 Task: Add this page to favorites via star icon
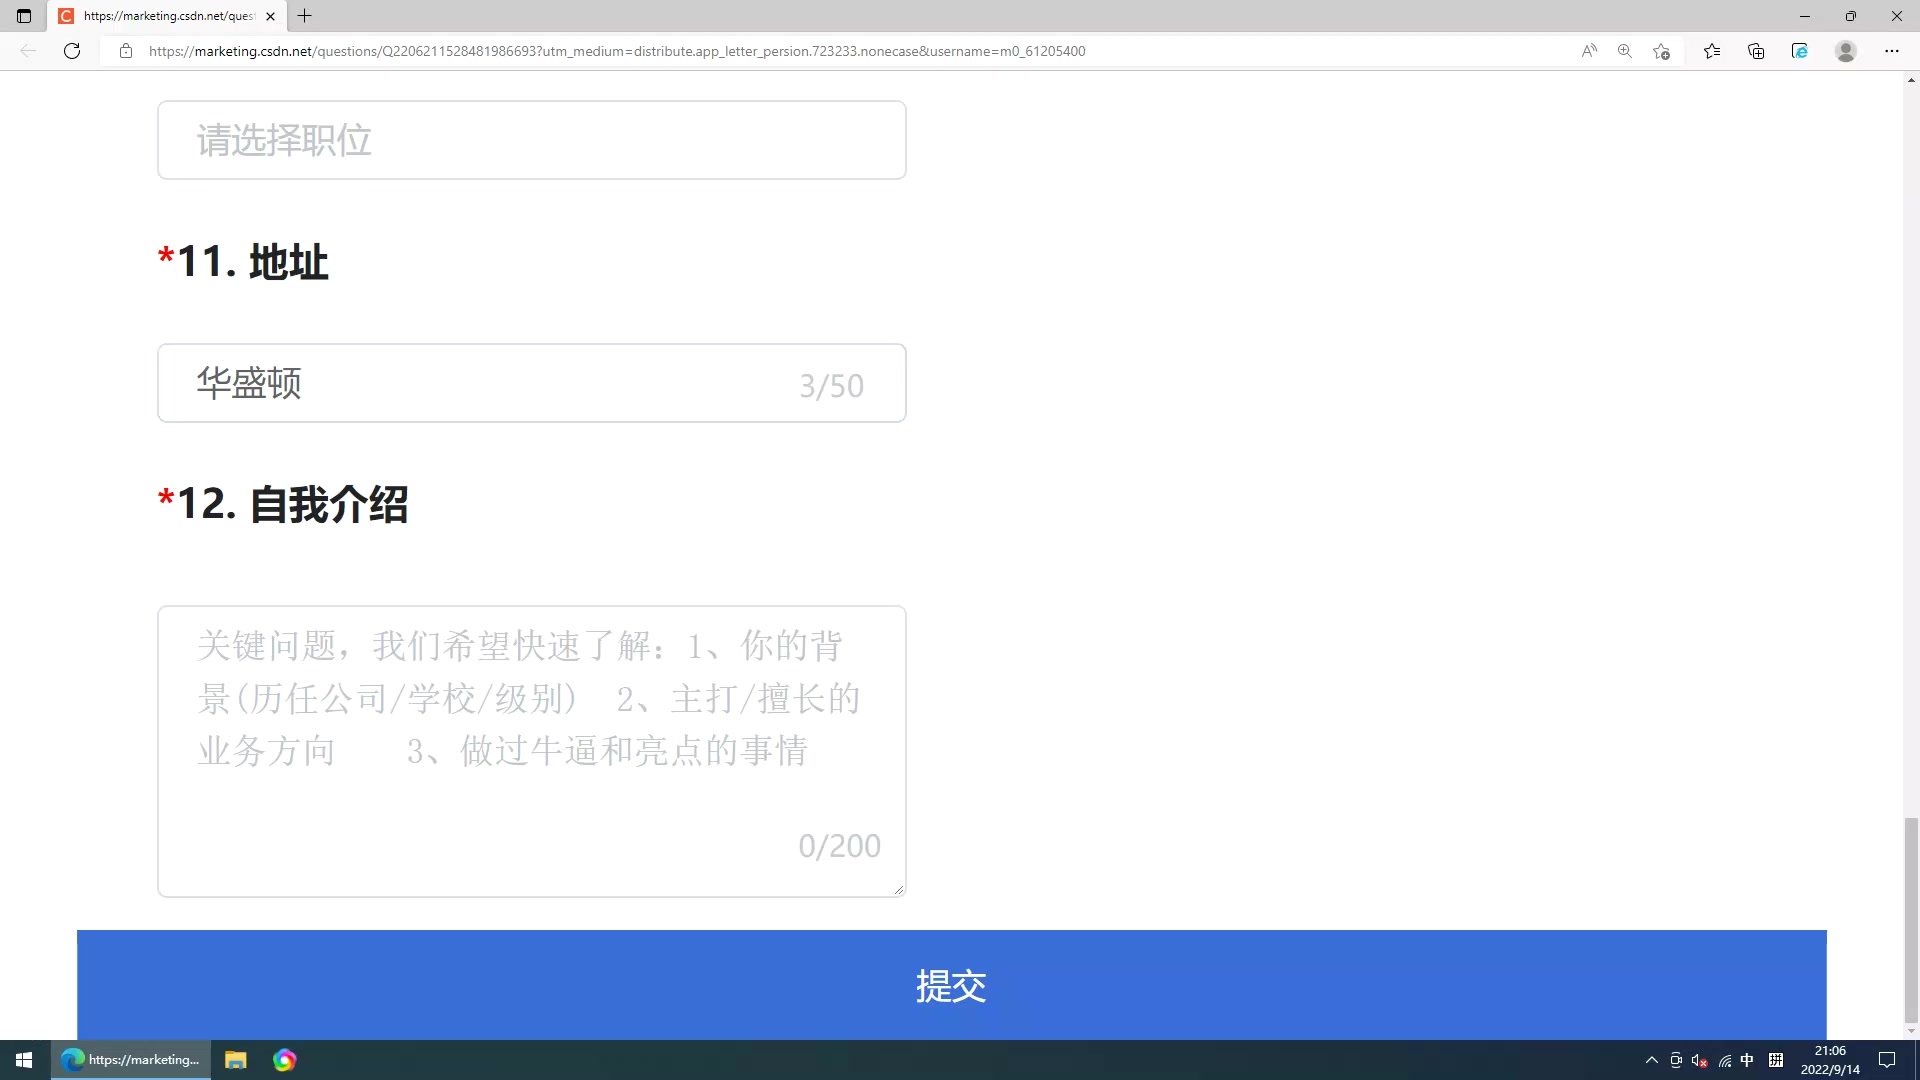pyautogui.click(x=1661, y=51)
